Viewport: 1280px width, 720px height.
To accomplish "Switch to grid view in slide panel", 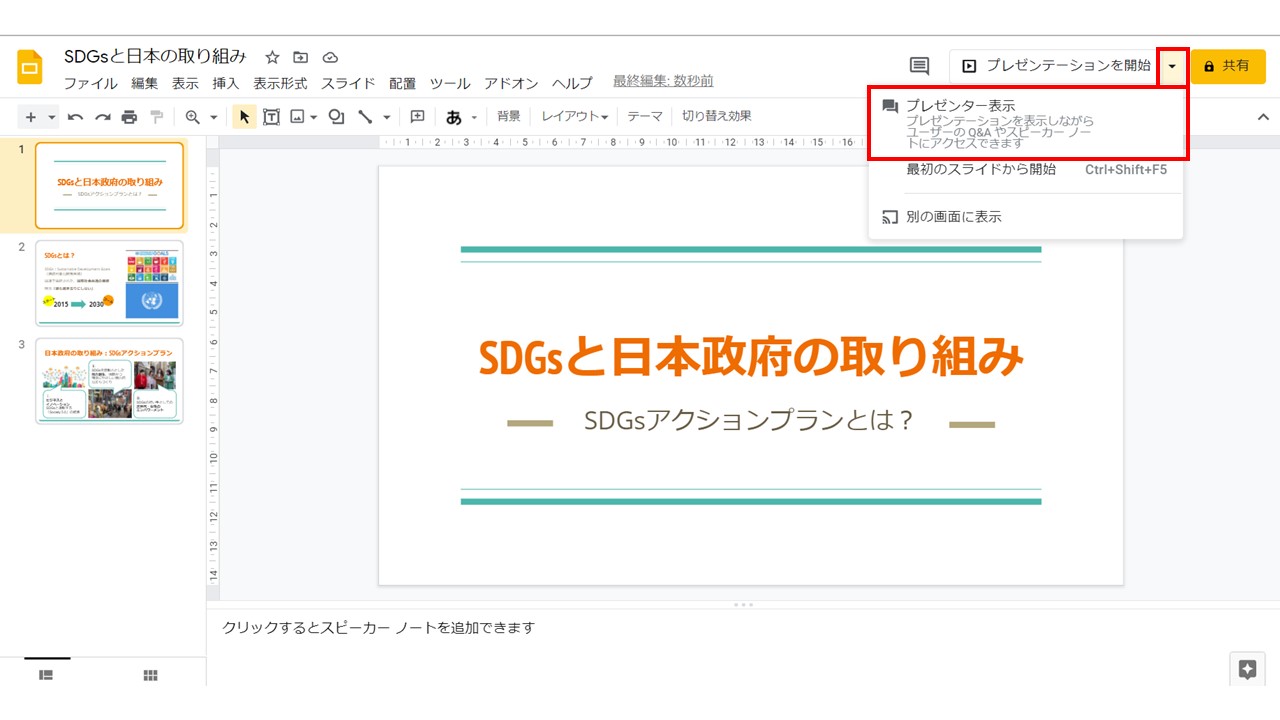I will pos(150,676).
